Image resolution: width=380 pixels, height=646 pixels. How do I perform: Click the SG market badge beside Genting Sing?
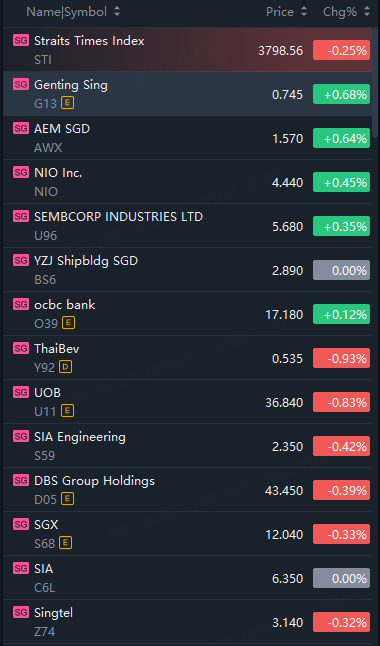coord(21,84)
